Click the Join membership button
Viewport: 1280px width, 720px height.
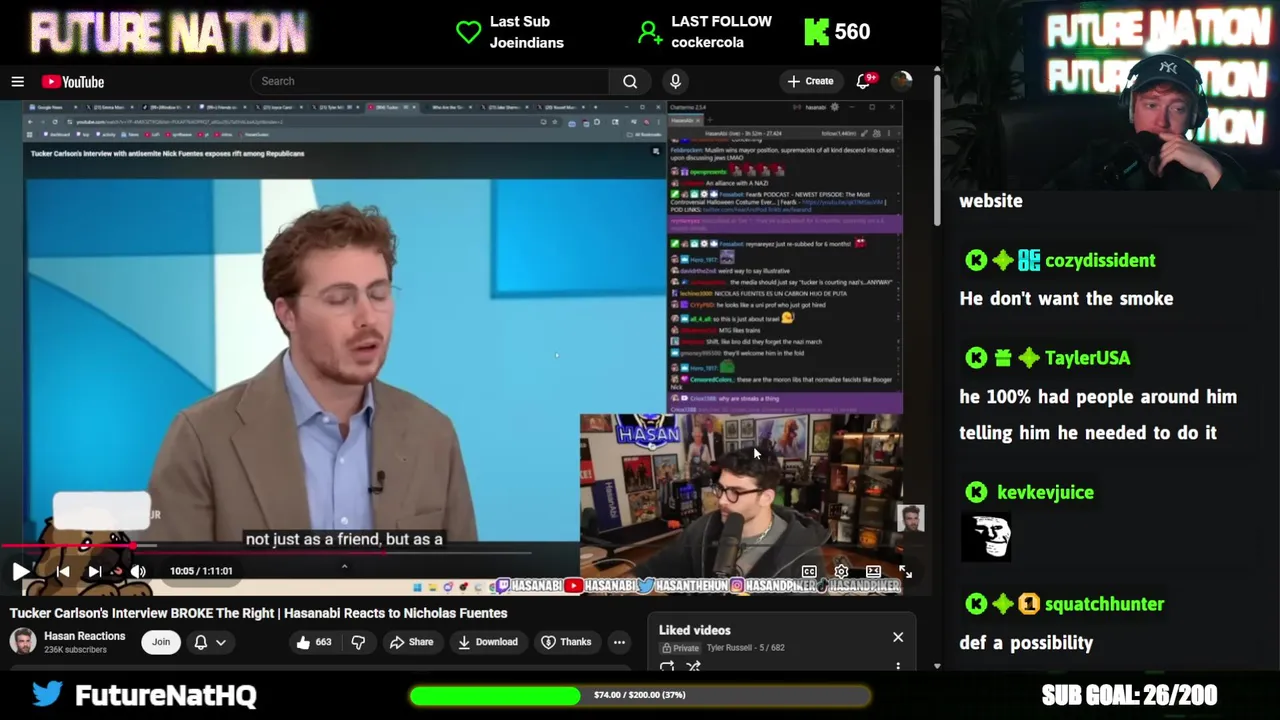pyautogui.click(x=161, y=642)
